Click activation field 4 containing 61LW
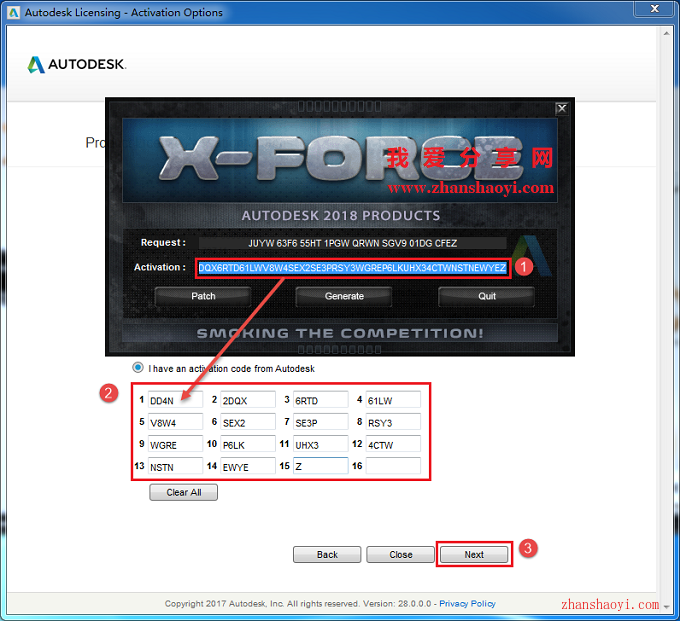 393,400
